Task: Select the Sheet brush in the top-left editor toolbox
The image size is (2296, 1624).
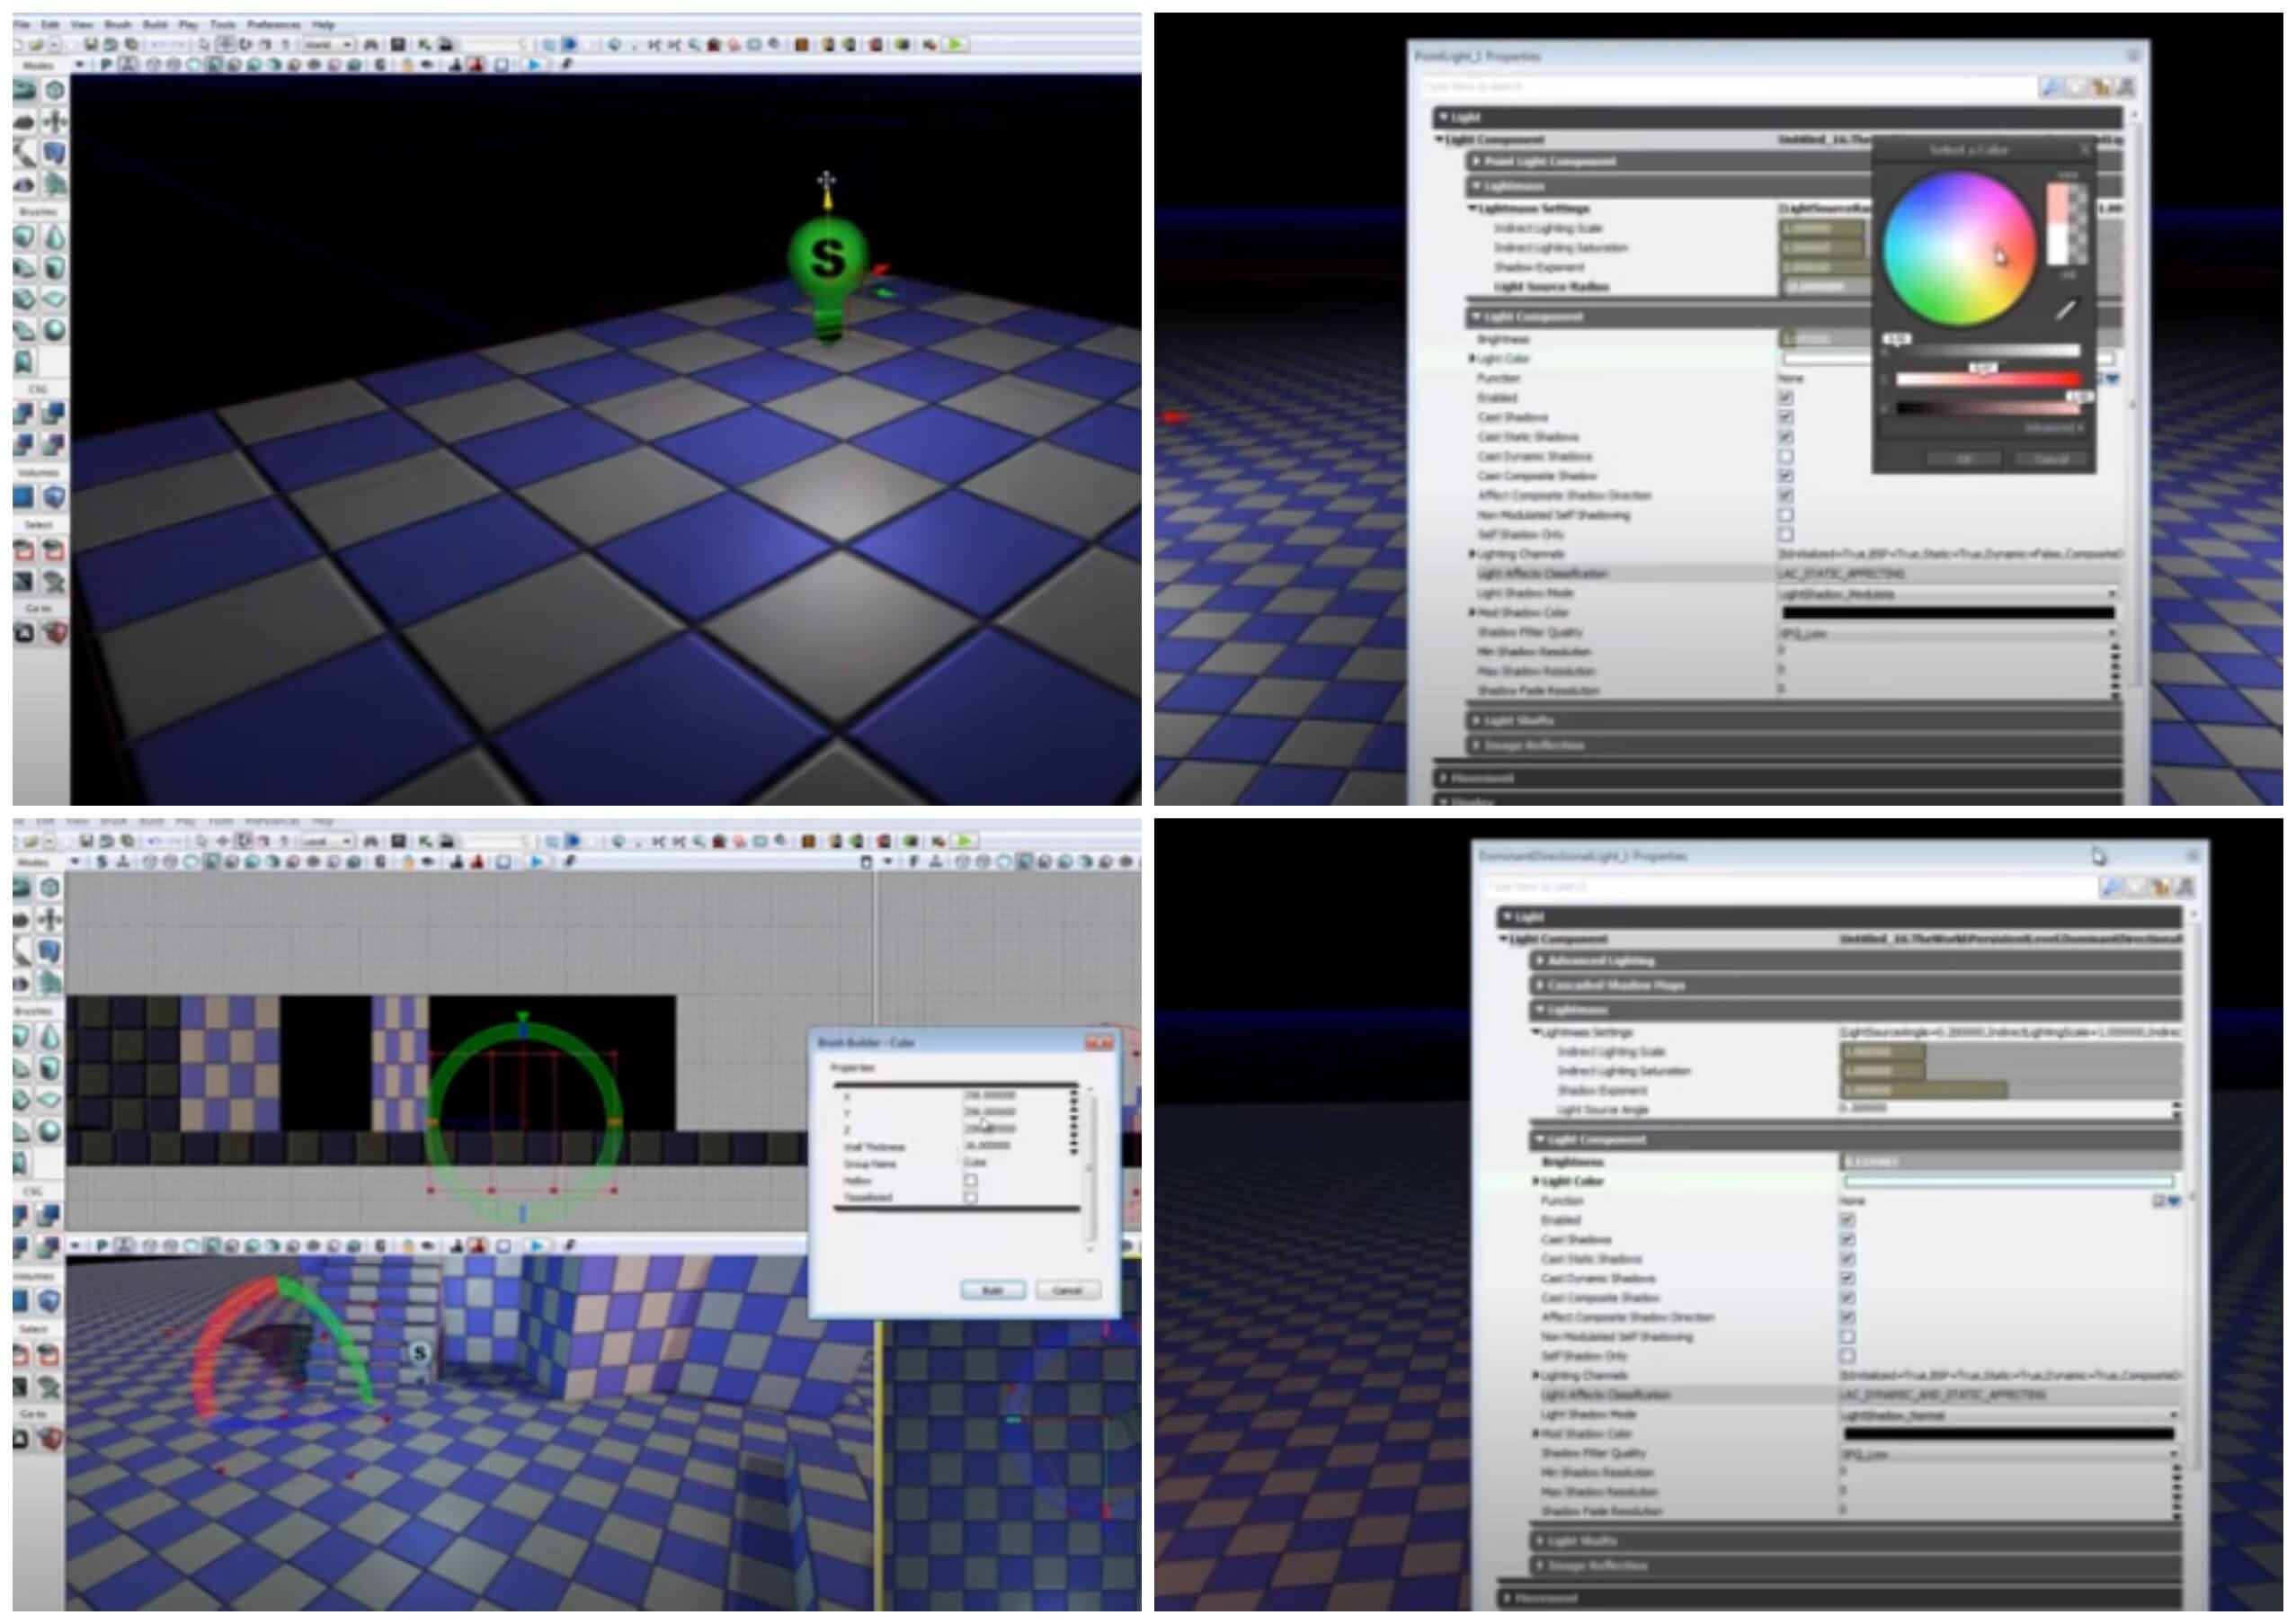Action: pyautogui.click(x=54, y=298)
